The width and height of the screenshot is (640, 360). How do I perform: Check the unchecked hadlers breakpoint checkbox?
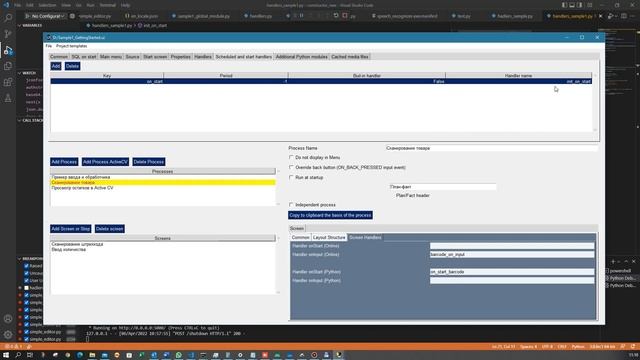[27, 288]
